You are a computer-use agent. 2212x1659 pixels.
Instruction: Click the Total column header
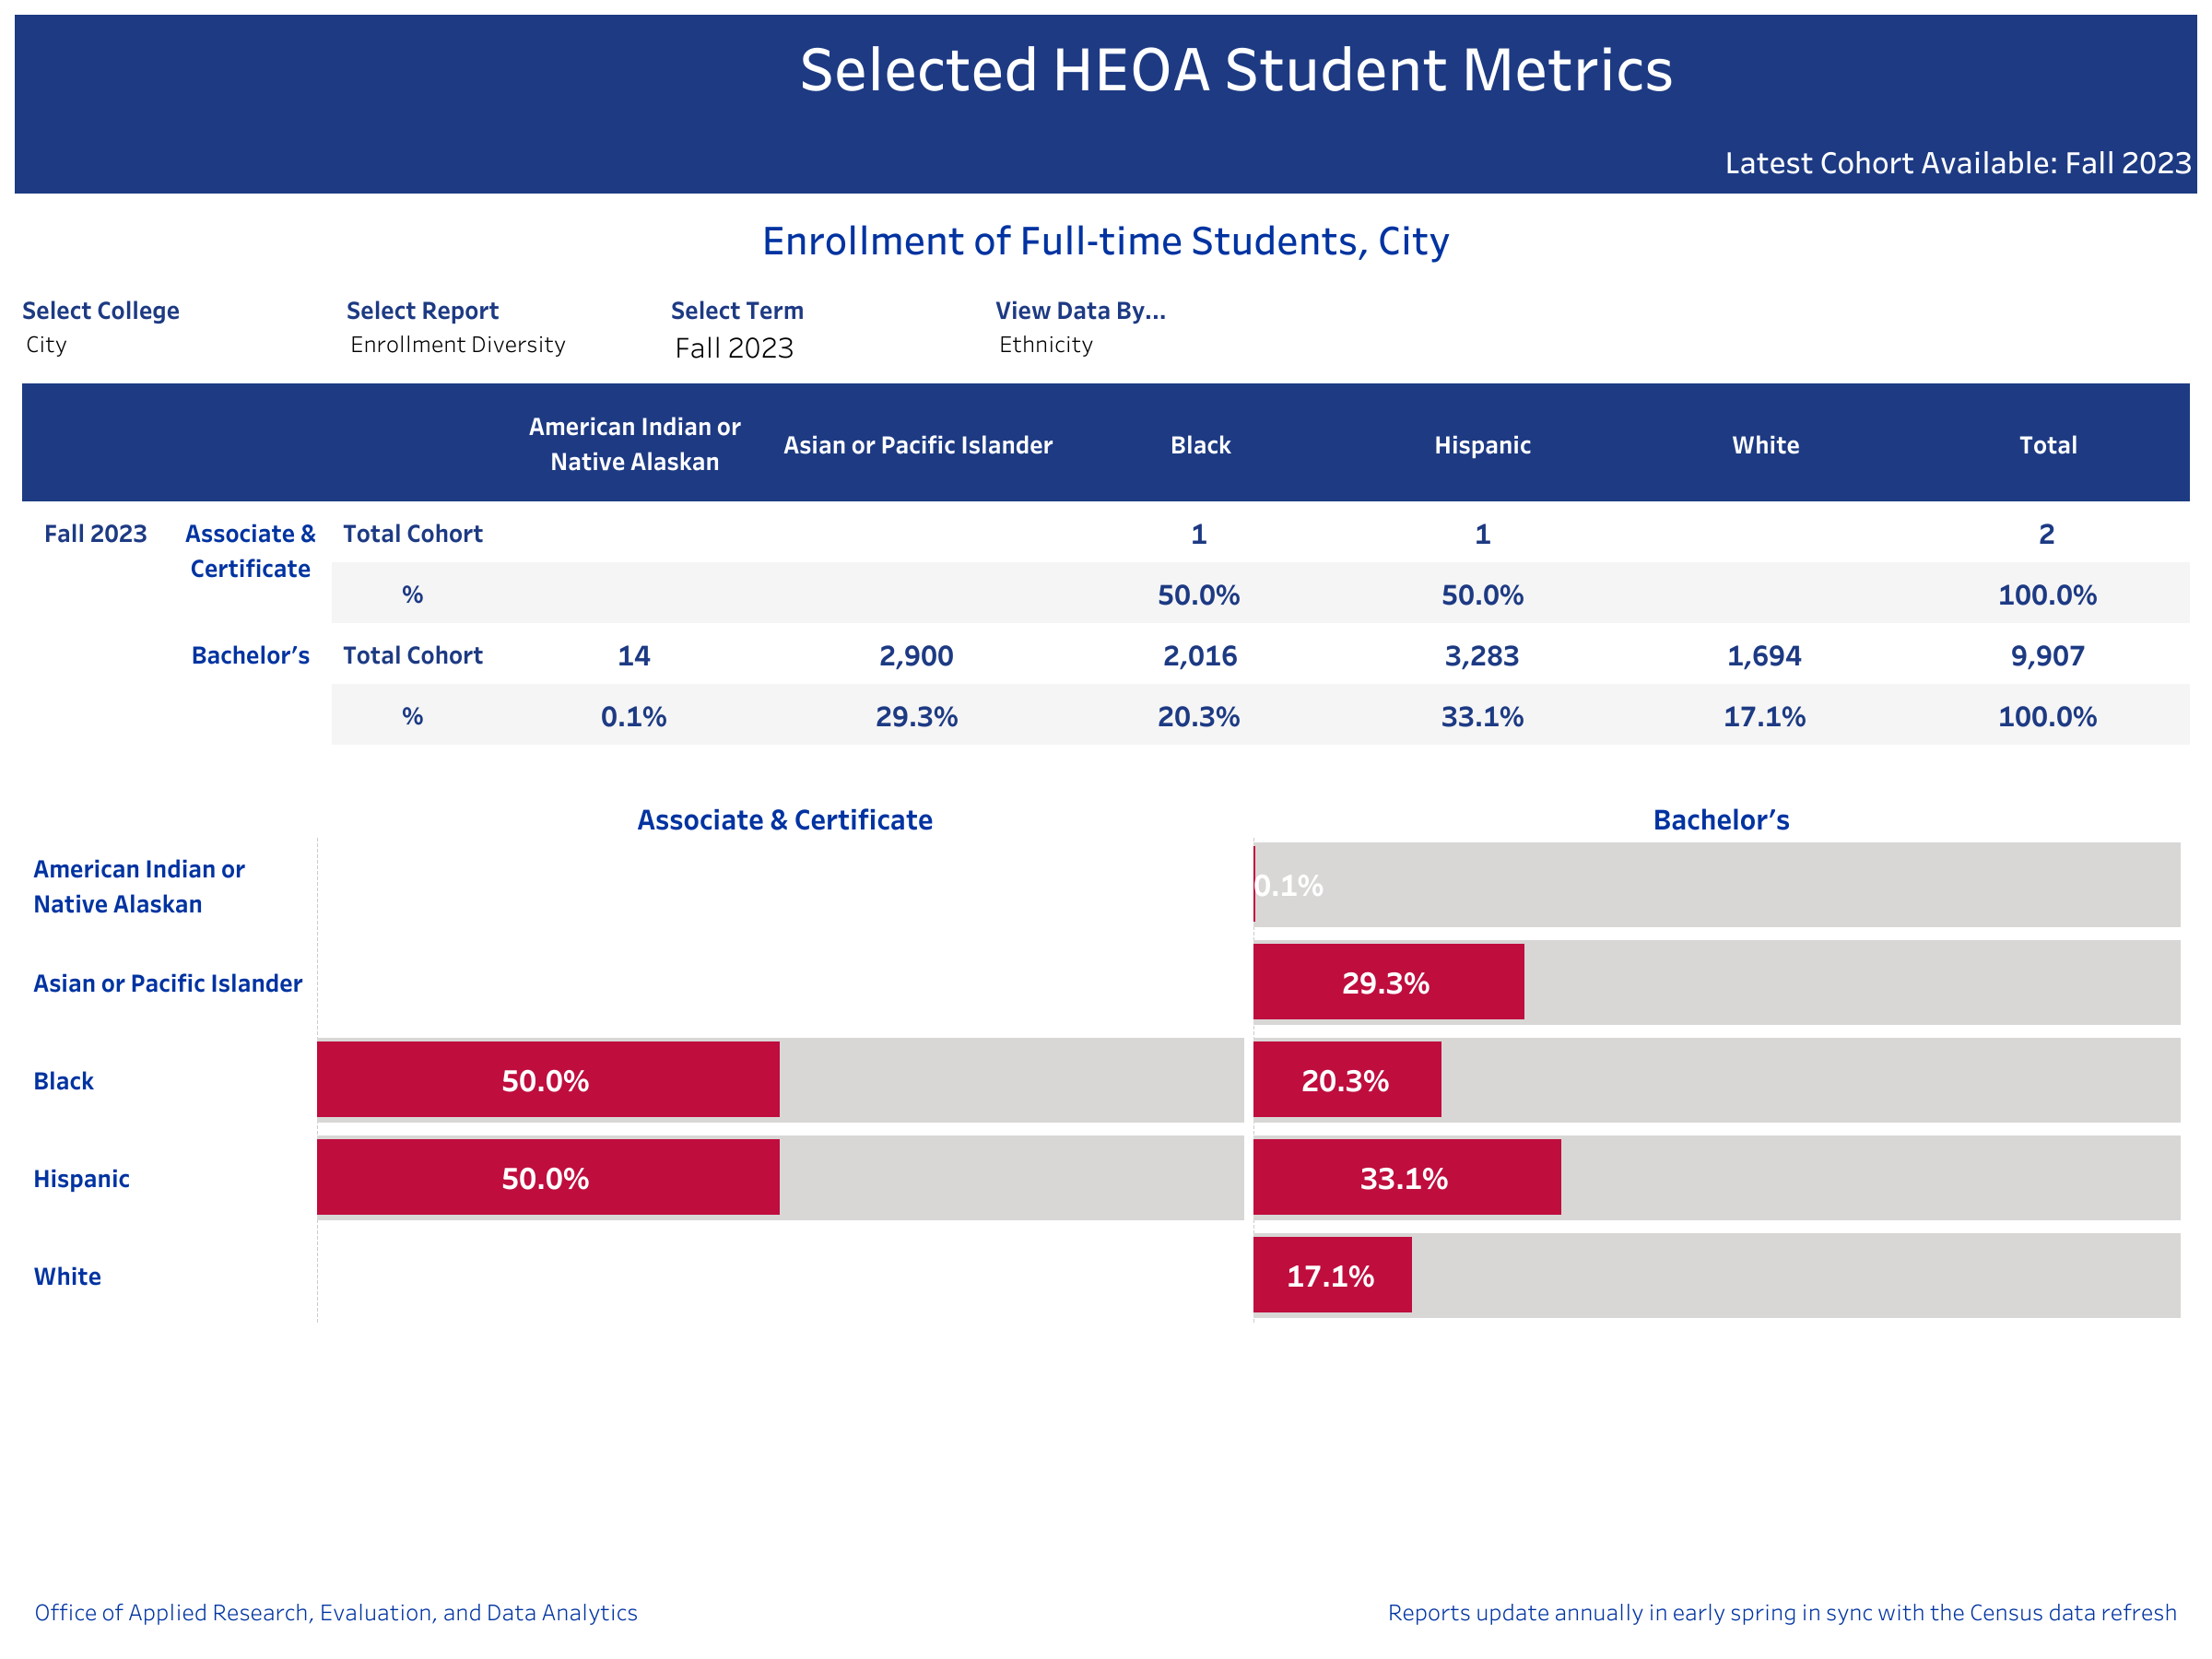click(2047, 445)
